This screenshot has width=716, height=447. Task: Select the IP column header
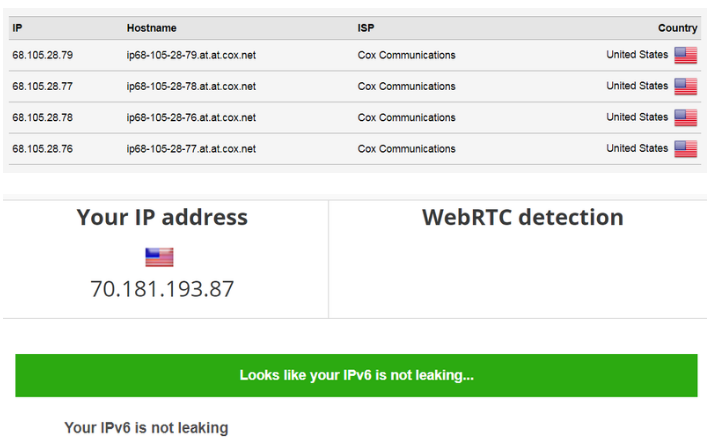pyautogui.click(x=17, y=28)
